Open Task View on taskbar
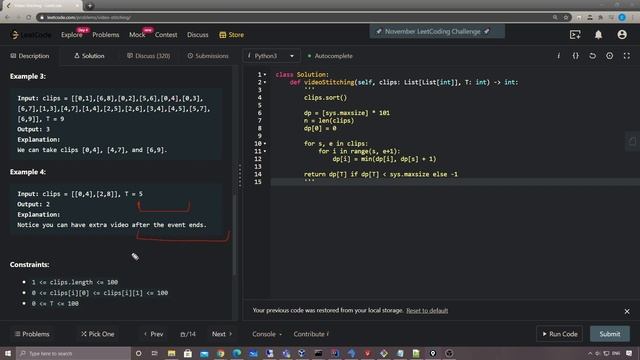Screen dimensions: 640x360 (x=155, y=353)
